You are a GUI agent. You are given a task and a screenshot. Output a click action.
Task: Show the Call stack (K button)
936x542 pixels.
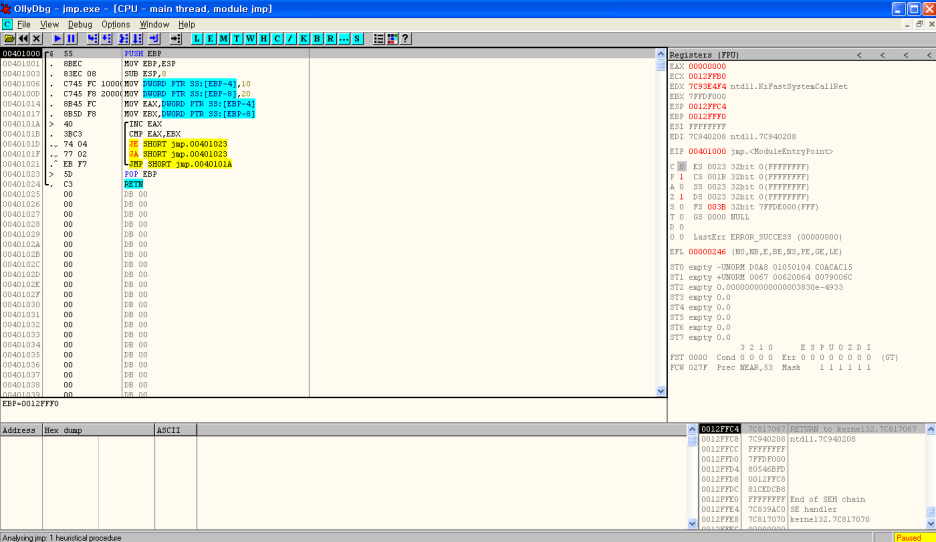click(303, 39)
